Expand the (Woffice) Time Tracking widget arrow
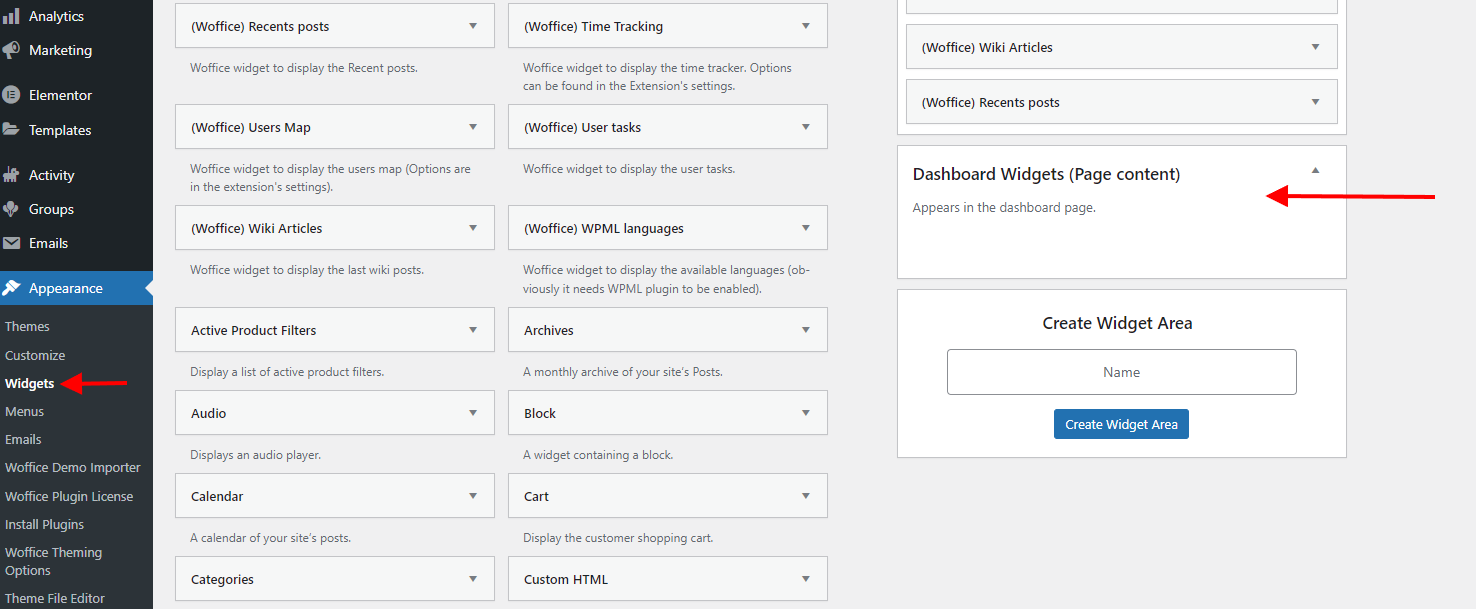 click(x=806, y=26)
